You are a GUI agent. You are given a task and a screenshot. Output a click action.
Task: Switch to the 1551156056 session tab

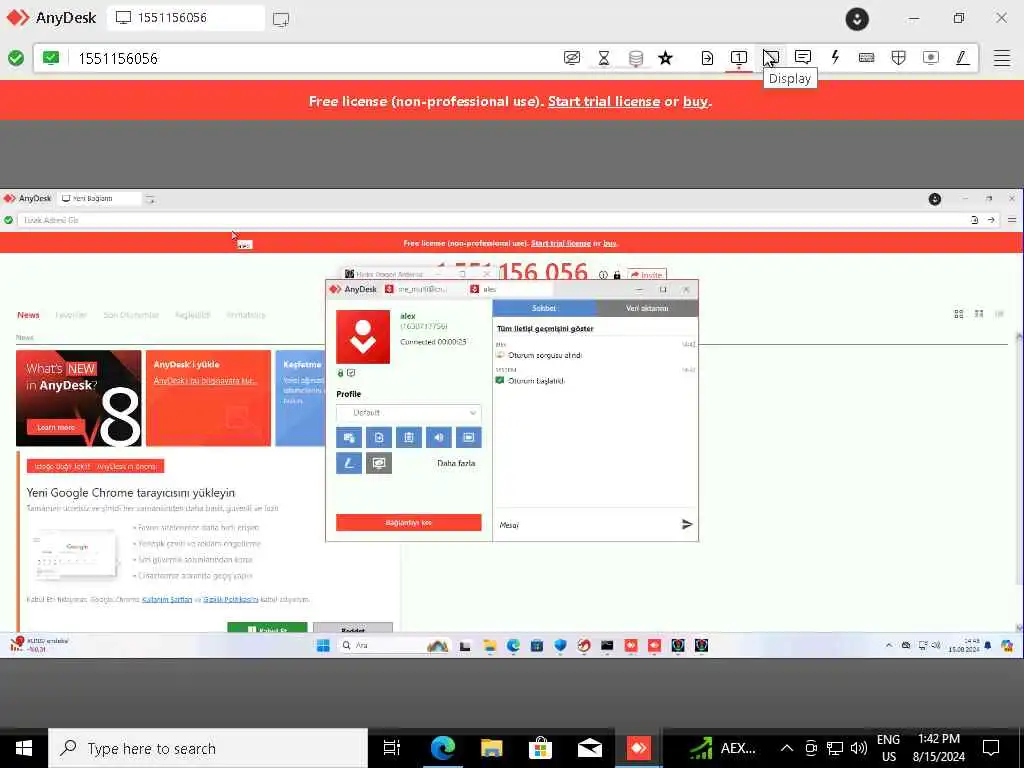pyautogui.click(x=186, y=18)
